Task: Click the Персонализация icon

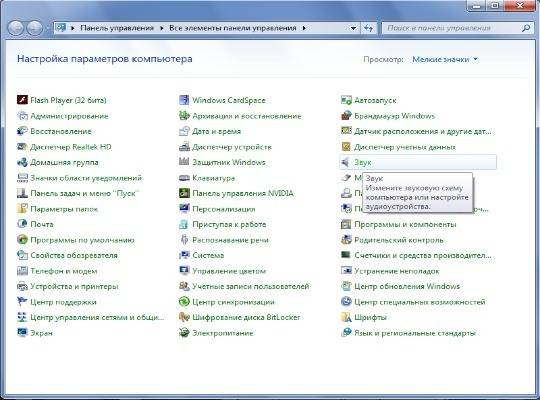Action: pos(184,209)
